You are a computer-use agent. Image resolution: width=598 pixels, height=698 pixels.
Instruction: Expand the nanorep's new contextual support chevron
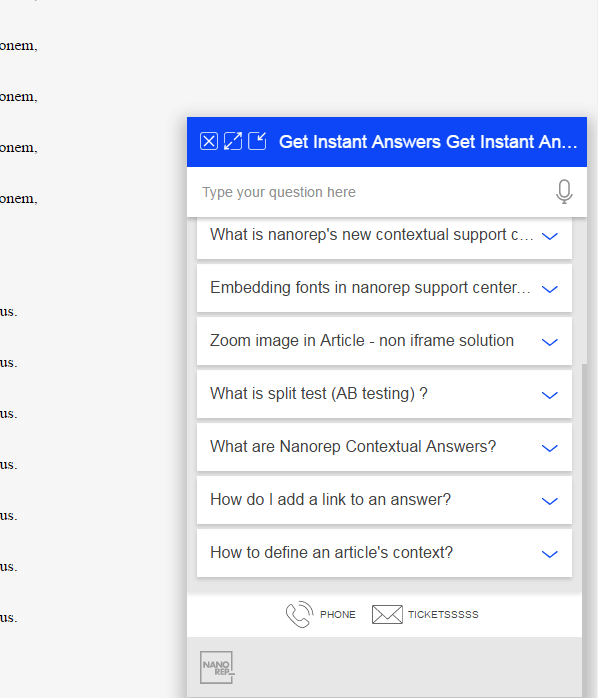click(549, 236)
